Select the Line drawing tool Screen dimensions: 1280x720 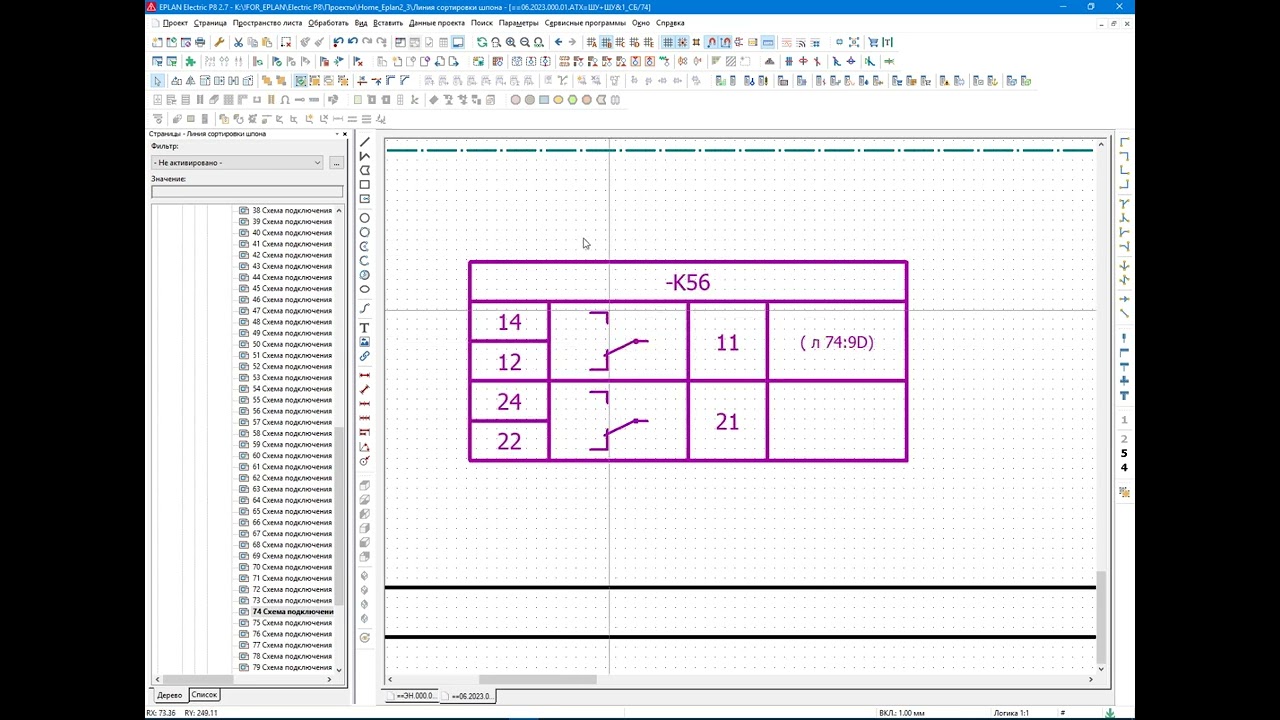click(365, 142)
